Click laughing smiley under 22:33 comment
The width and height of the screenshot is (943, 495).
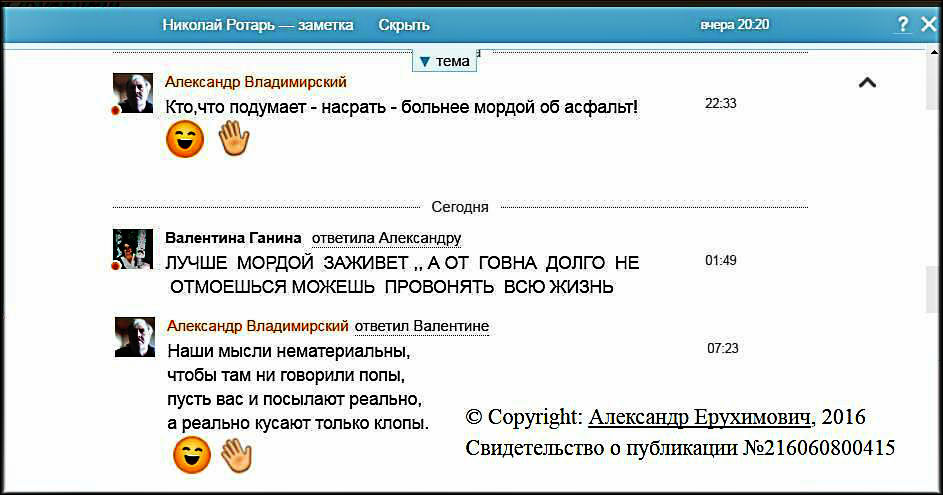(185, 140)
